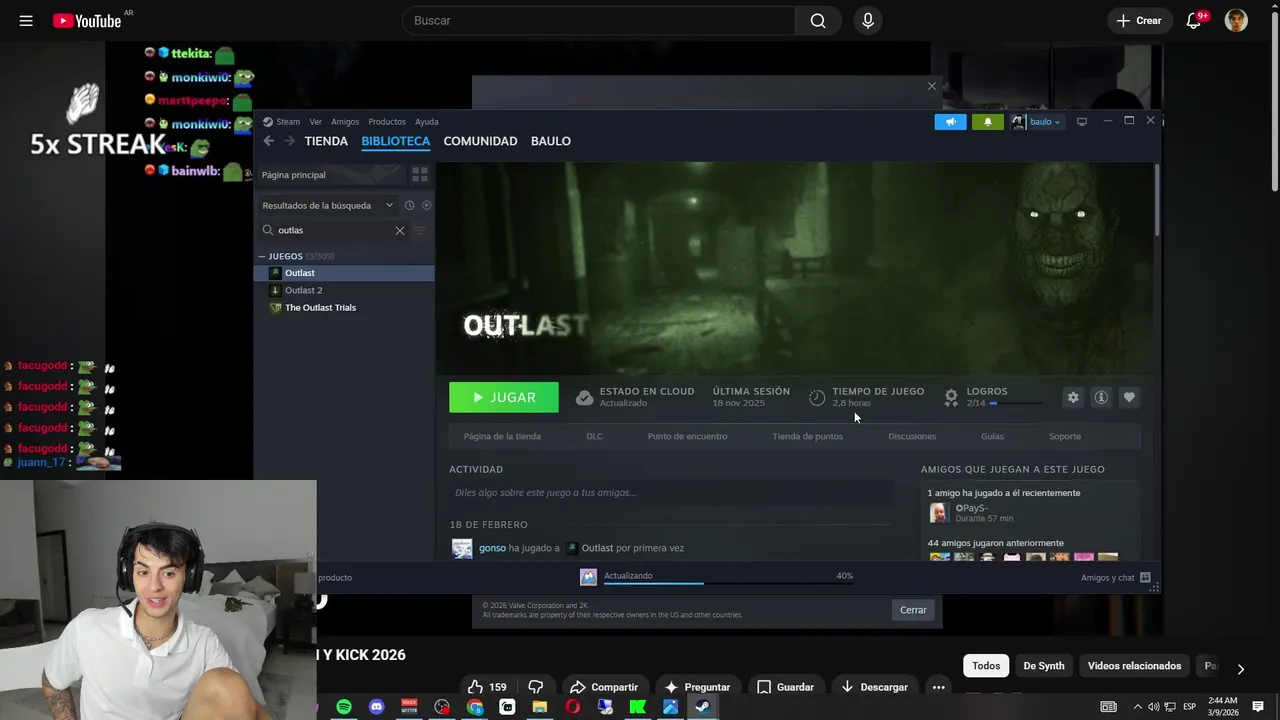Dislike the YouTube video
Screen dimensions: 1280x720
[x=536, y=687]
